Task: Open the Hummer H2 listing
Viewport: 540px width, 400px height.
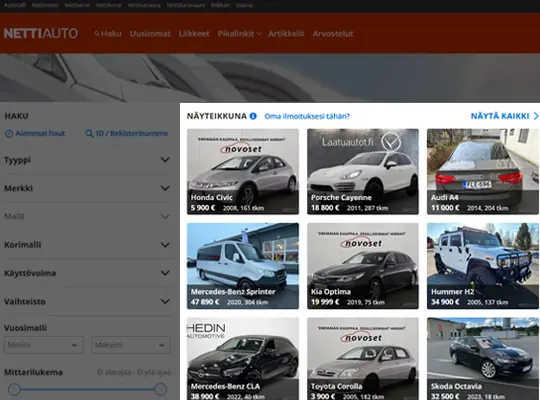Action: [x=483, y=266]
